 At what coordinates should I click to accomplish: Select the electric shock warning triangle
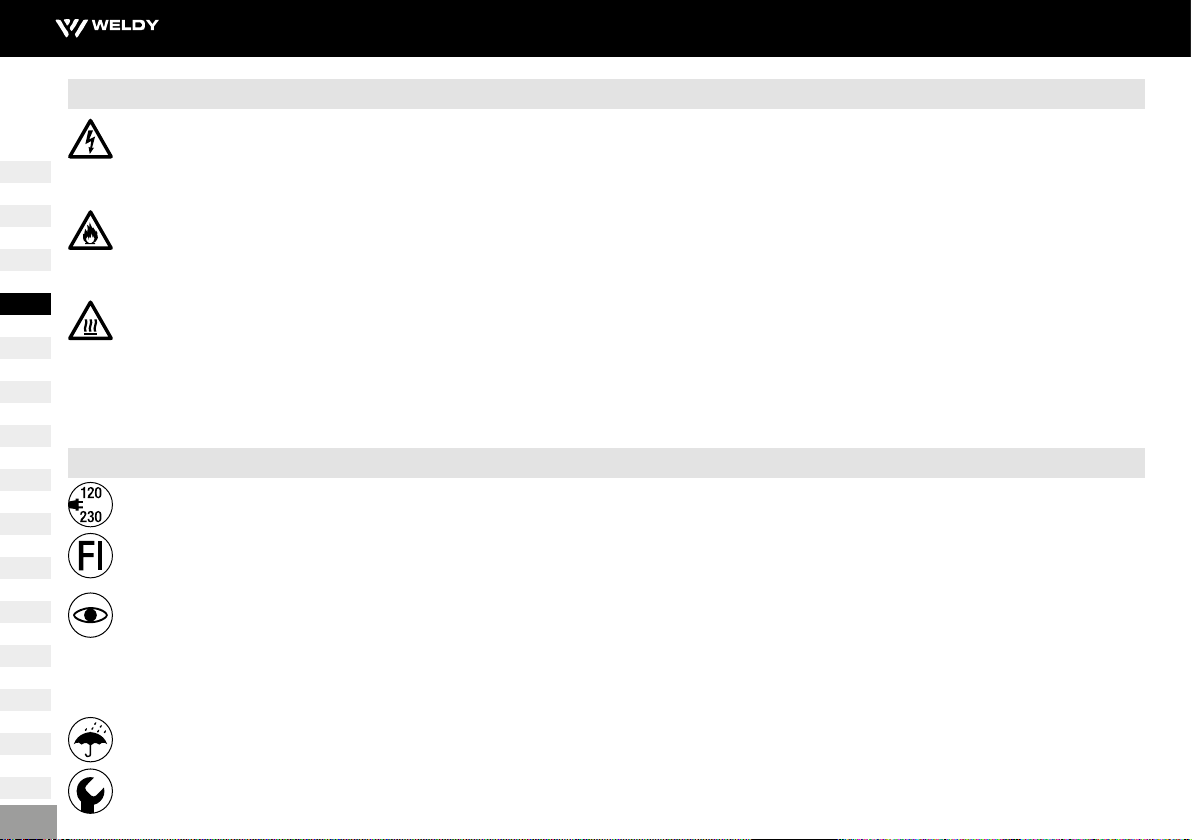click(90, 139)
